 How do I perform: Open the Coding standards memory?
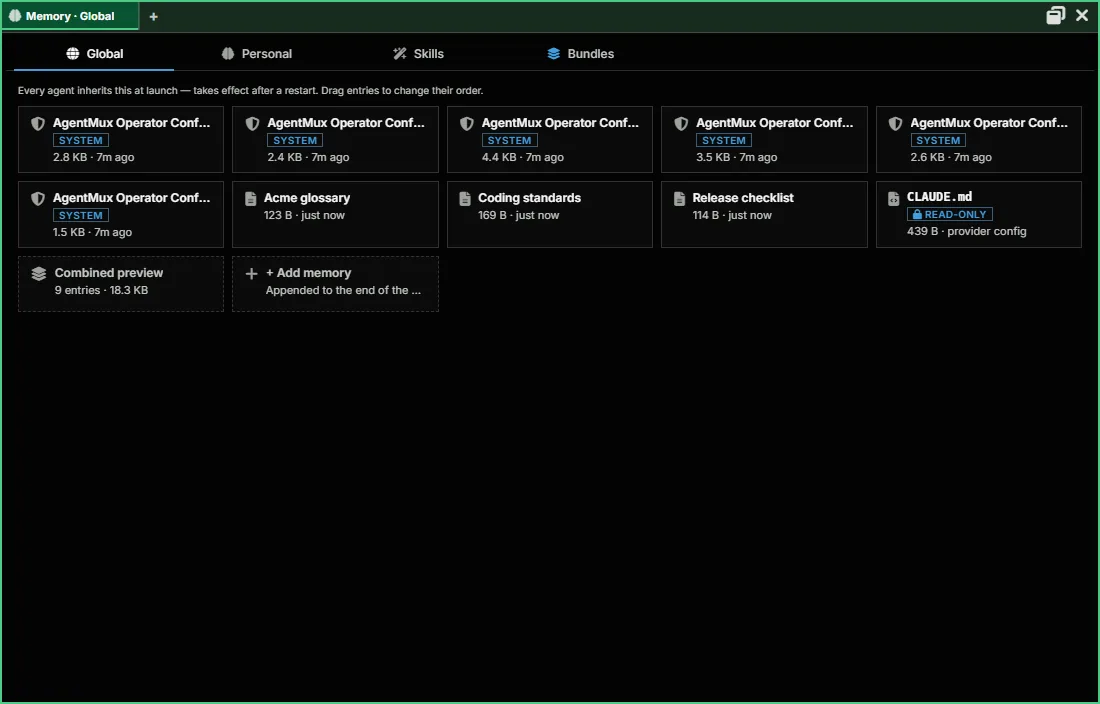(x=550, y=215)
